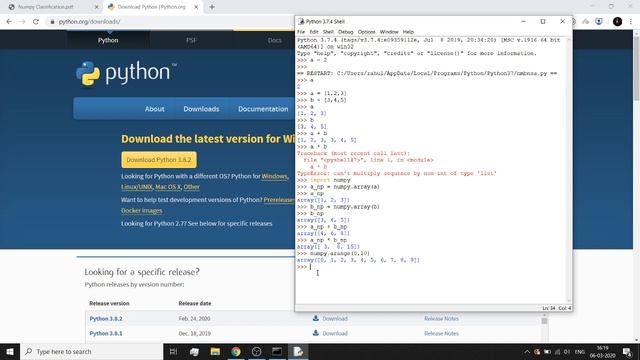Reload the python.org page
Viewport: 640px width, 360px height.
click(36, 22)
